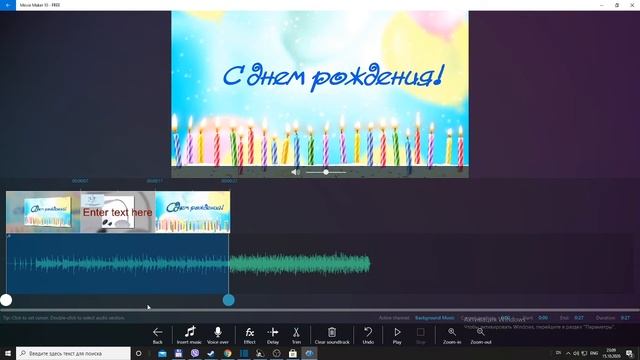Image resolution: width=640 pixels, height=360 pixels.
Task: Open the taskbar clock and date
Action: (611, 353)
